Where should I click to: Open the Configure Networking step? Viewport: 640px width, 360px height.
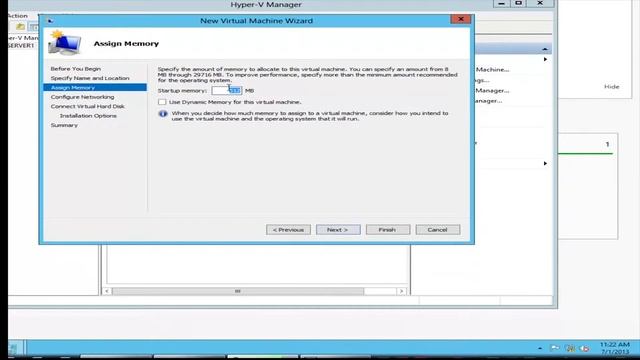click(82, 97)
